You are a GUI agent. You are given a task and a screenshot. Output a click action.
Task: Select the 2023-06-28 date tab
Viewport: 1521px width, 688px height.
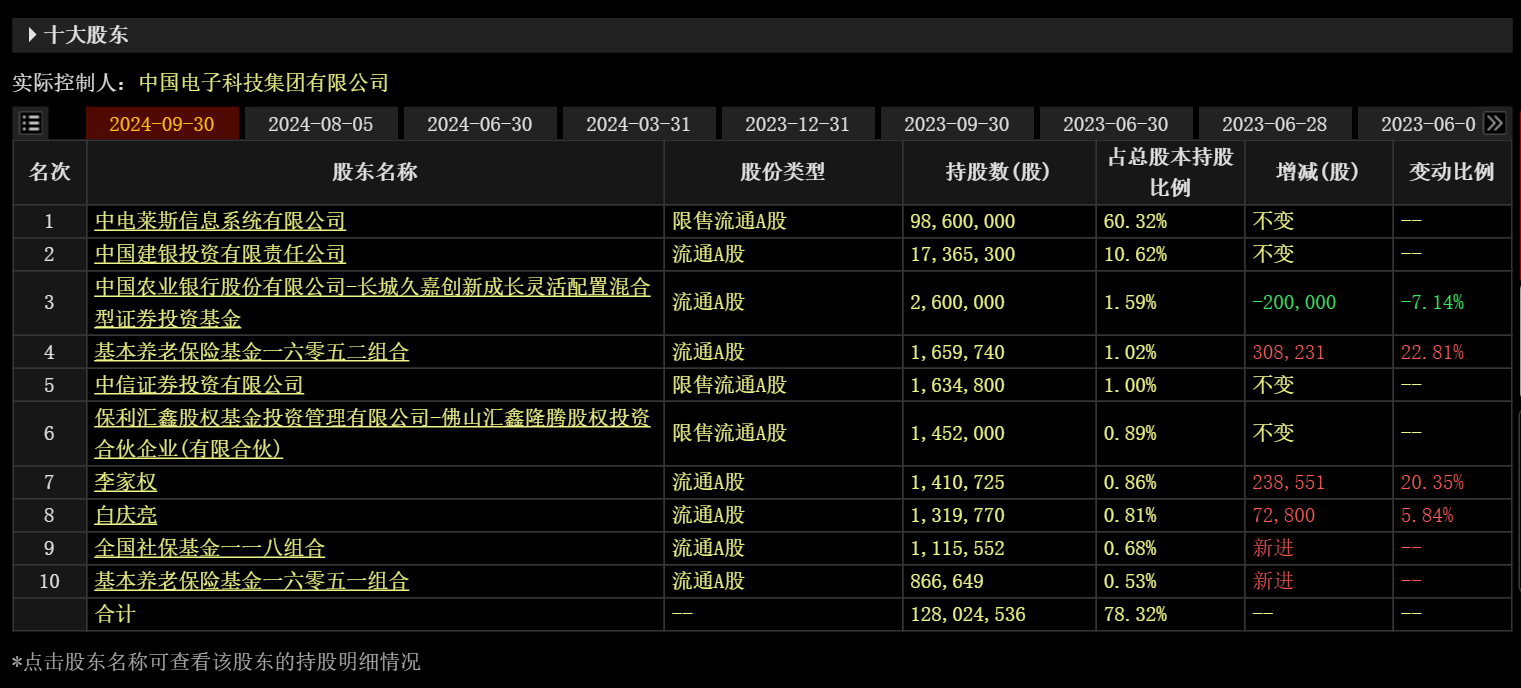click(x=1274, y=124)
